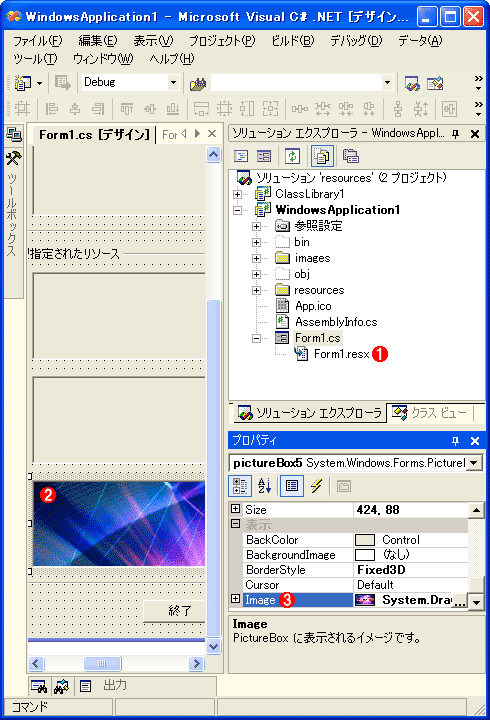
Task: Toggle the categorized view button in Properties
Action: [240, 485]
